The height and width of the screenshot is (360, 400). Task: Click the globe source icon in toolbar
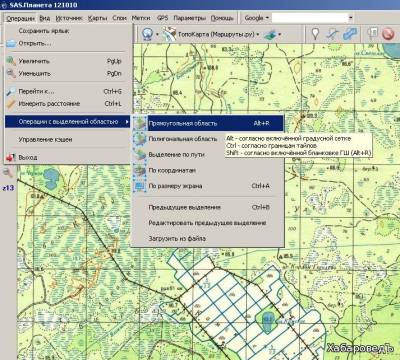[147, 34]
